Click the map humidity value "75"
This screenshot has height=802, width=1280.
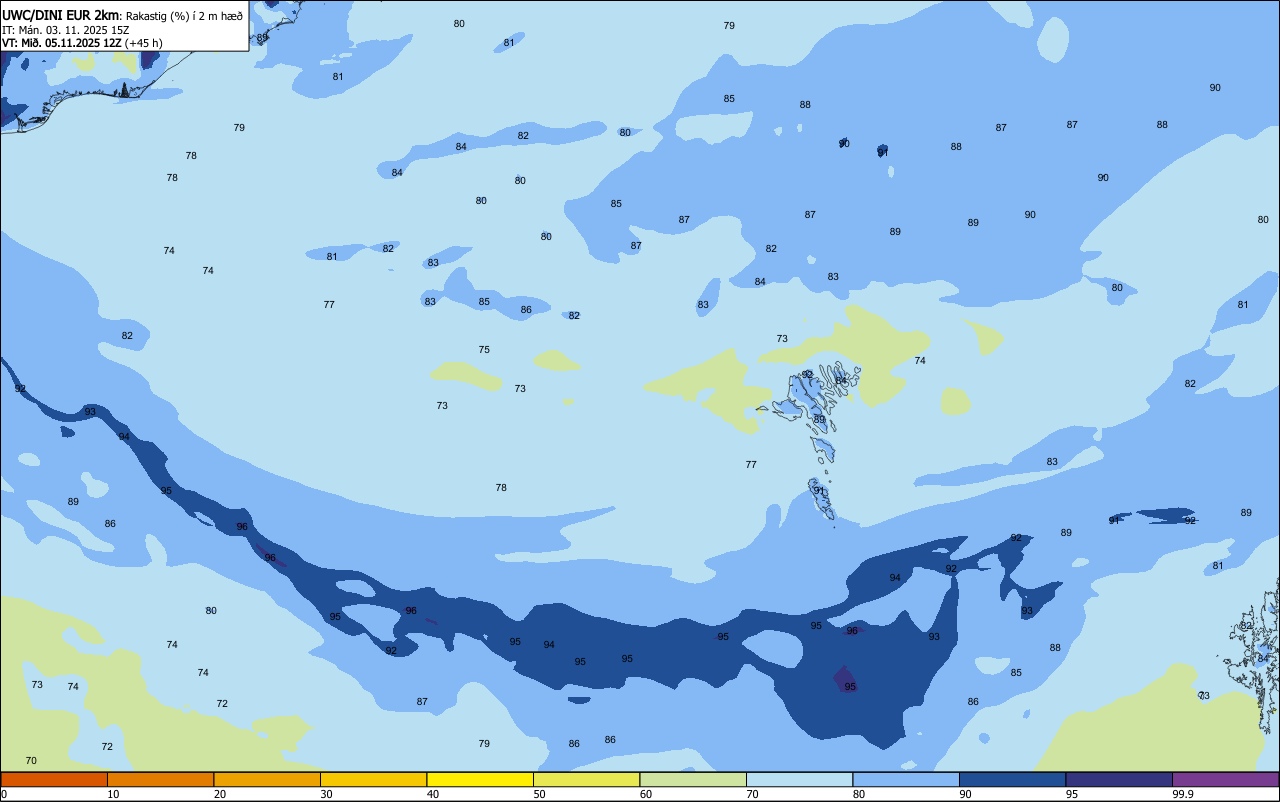pos(484,350)
